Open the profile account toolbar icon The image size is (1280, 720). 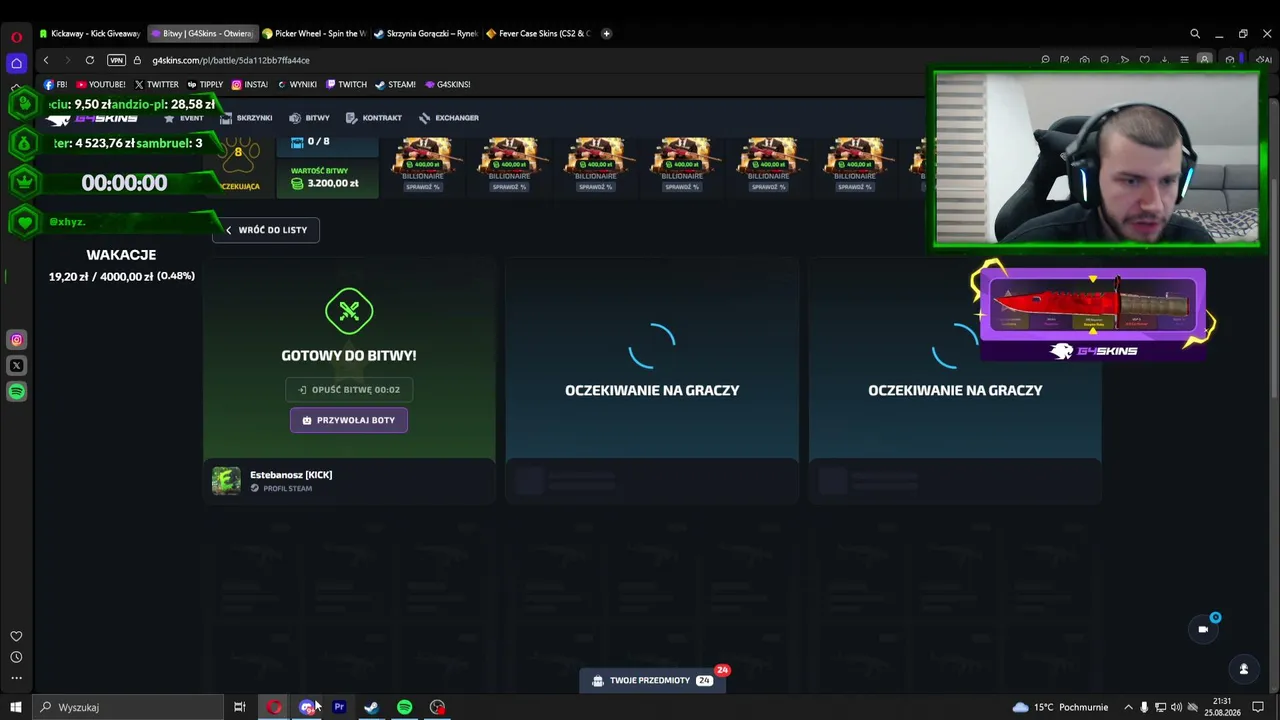[1204, 59]
